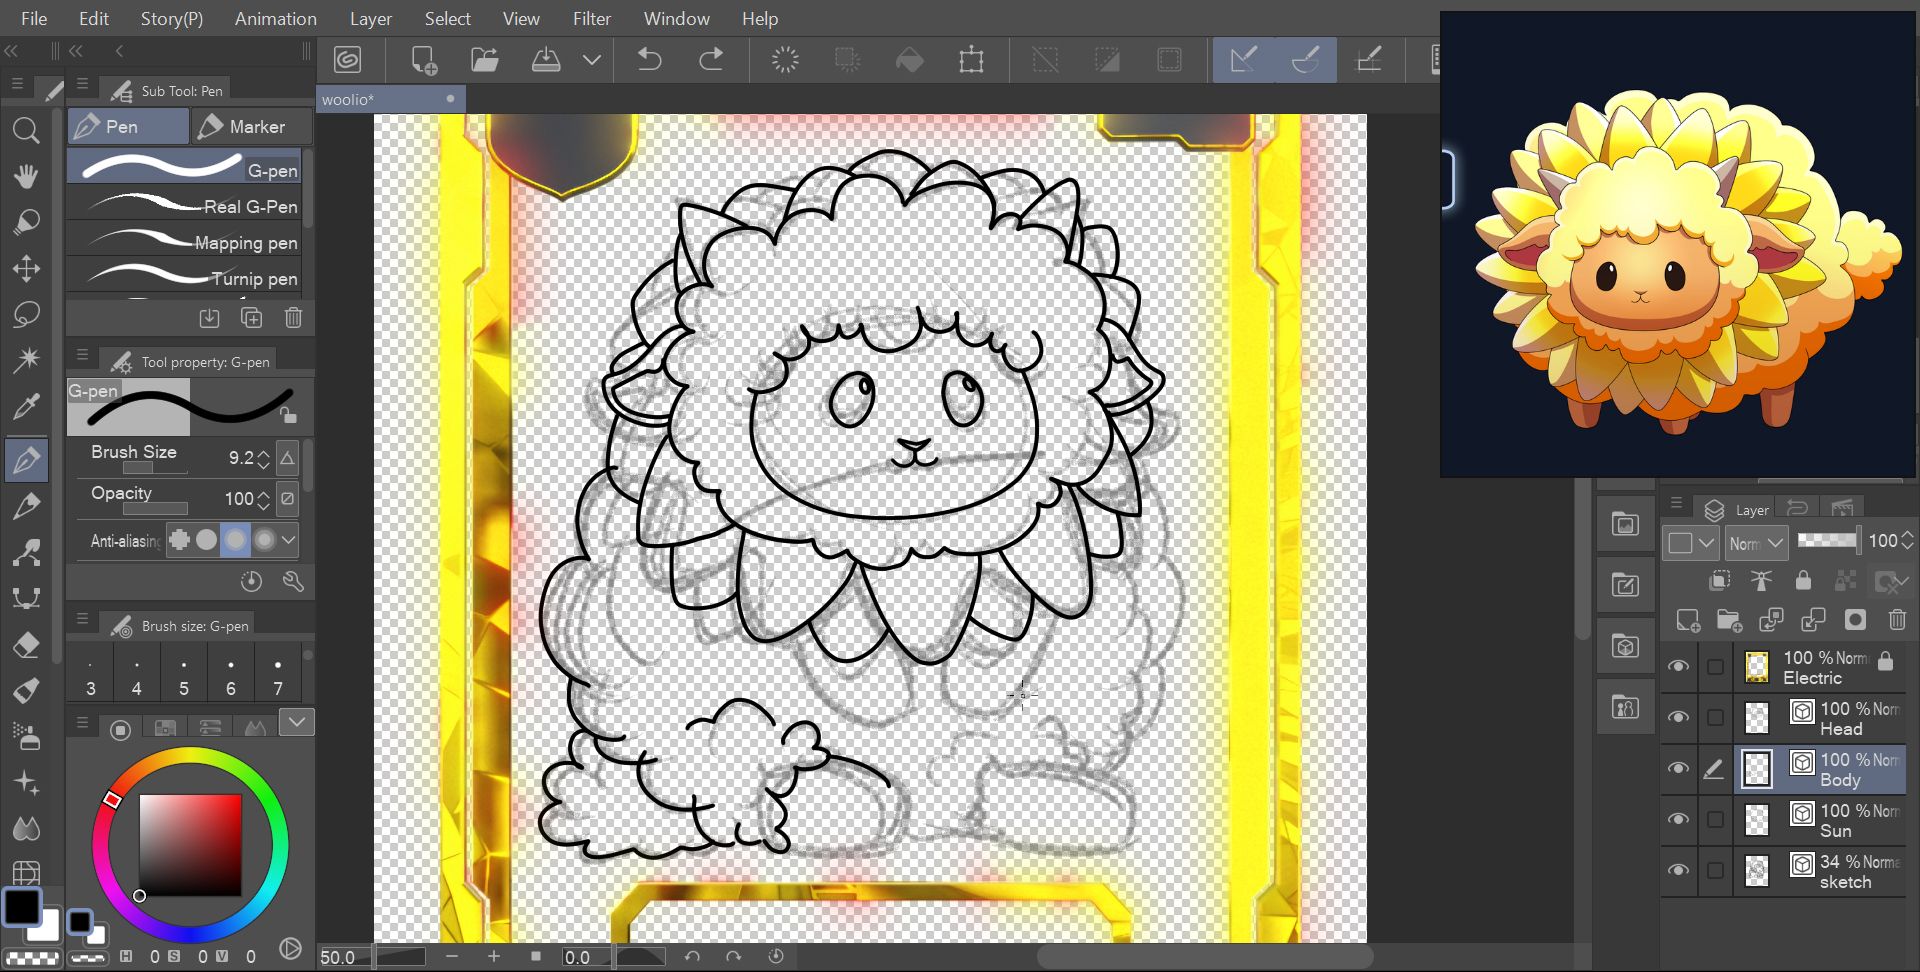The height and width of the screenshot is (972, 1920).
Task: Select the Lasso selection tool
Action: coord(26,314)
